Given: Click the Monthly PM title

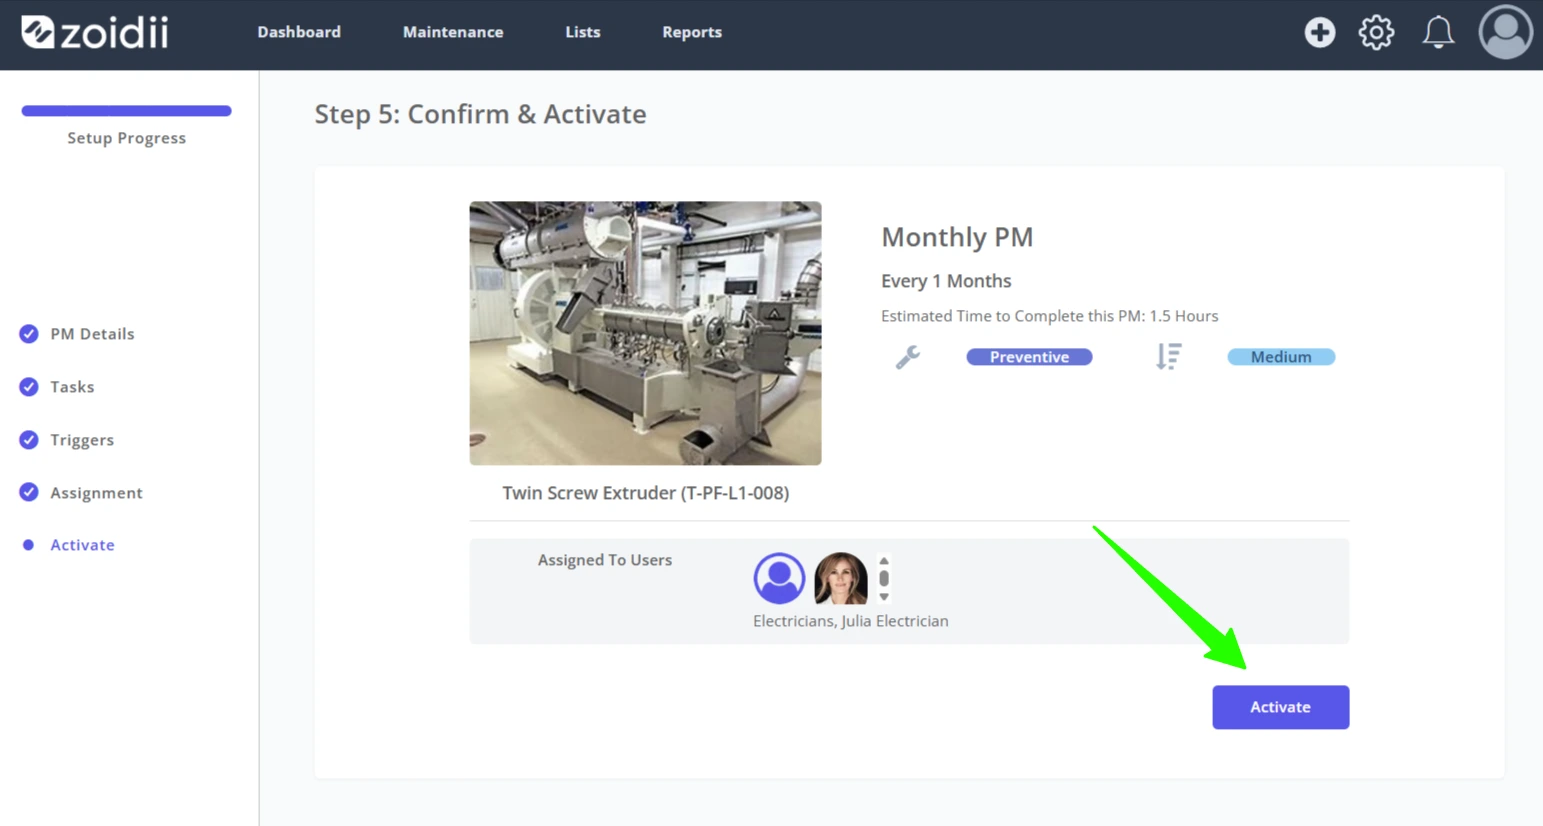Looking at the screenshot, I should pyautogui.click(x=957, y=237).
